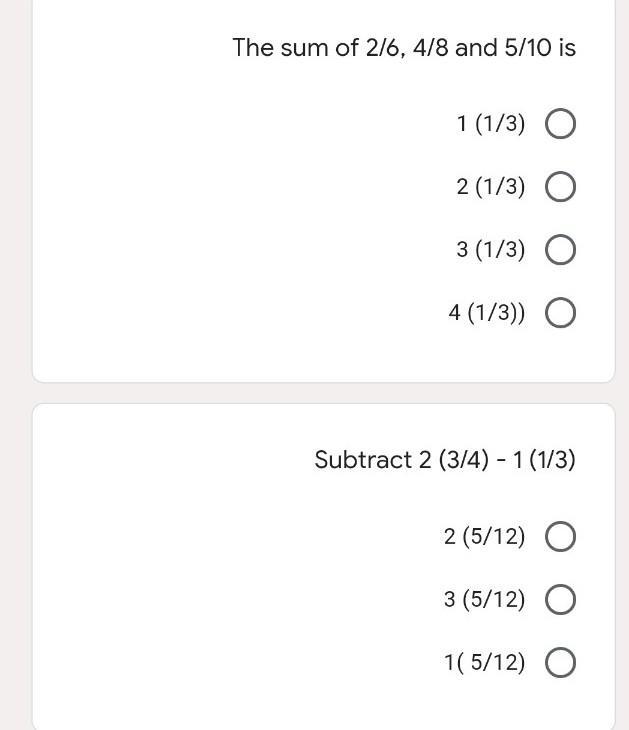Viewport: 629px width, 730px height.
Task: Select the 1 (1/3) radio button
Action: pos(560,124)
